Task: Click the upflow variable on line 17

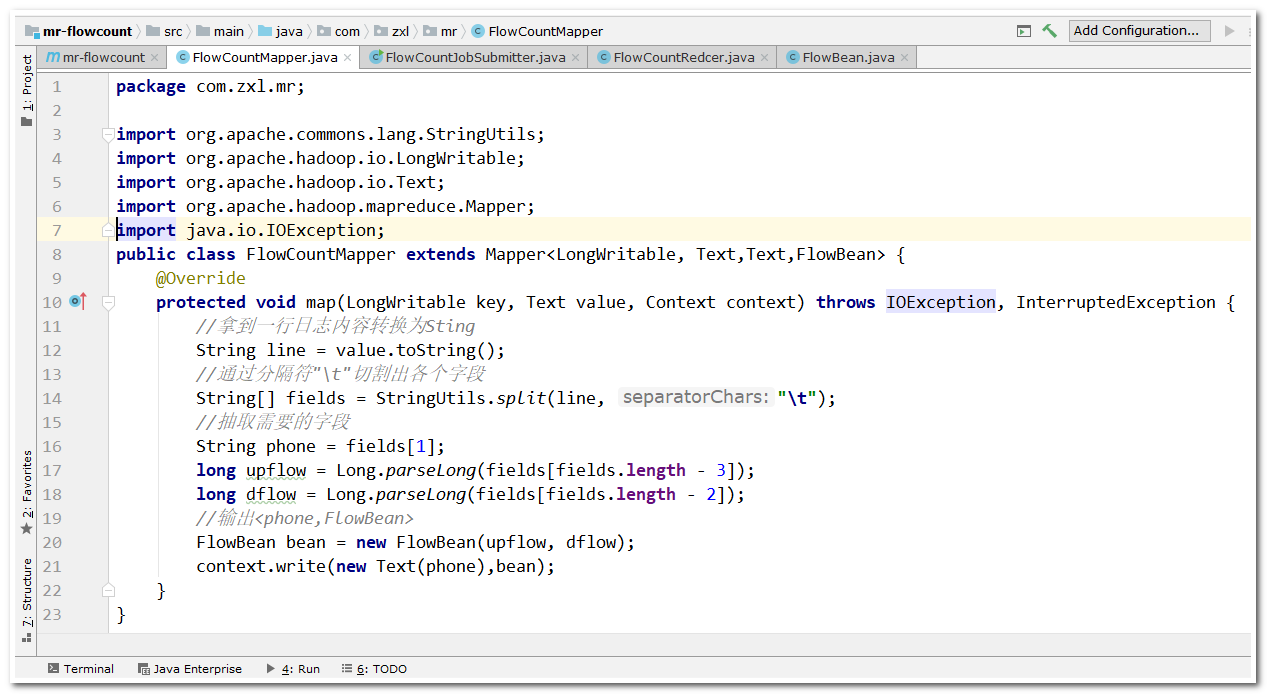Action: [x=275, y=470]
